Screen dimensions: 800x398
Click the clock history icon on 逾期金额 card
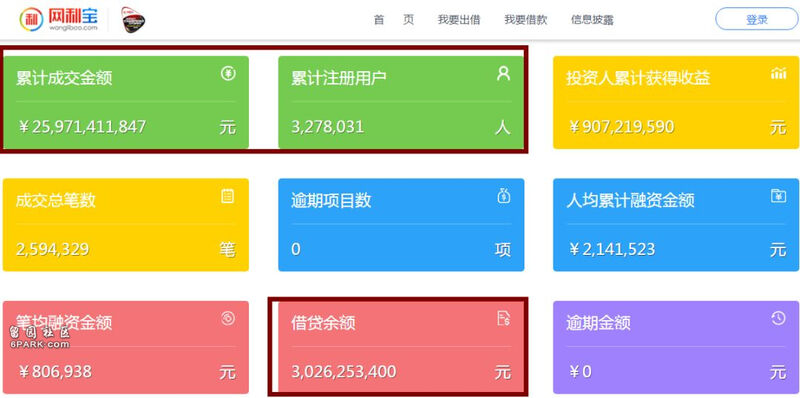click(x=779, y=319)
